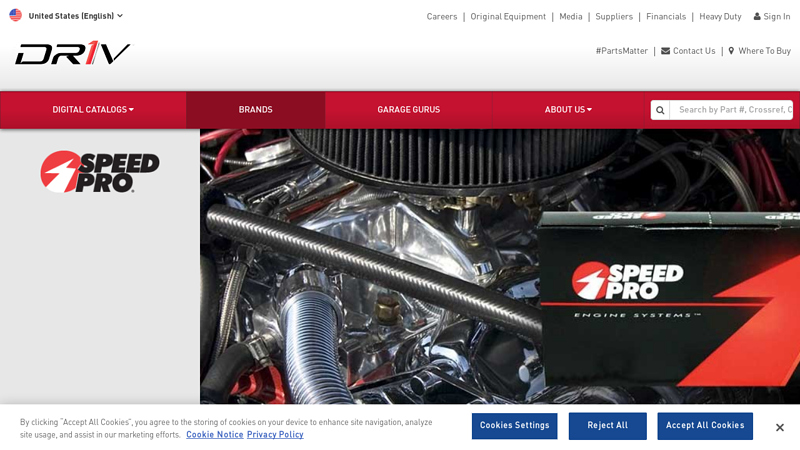Viewport: 800px width, 450px height.
Task: Open the Careers link
Action: (x=442, y=16)
